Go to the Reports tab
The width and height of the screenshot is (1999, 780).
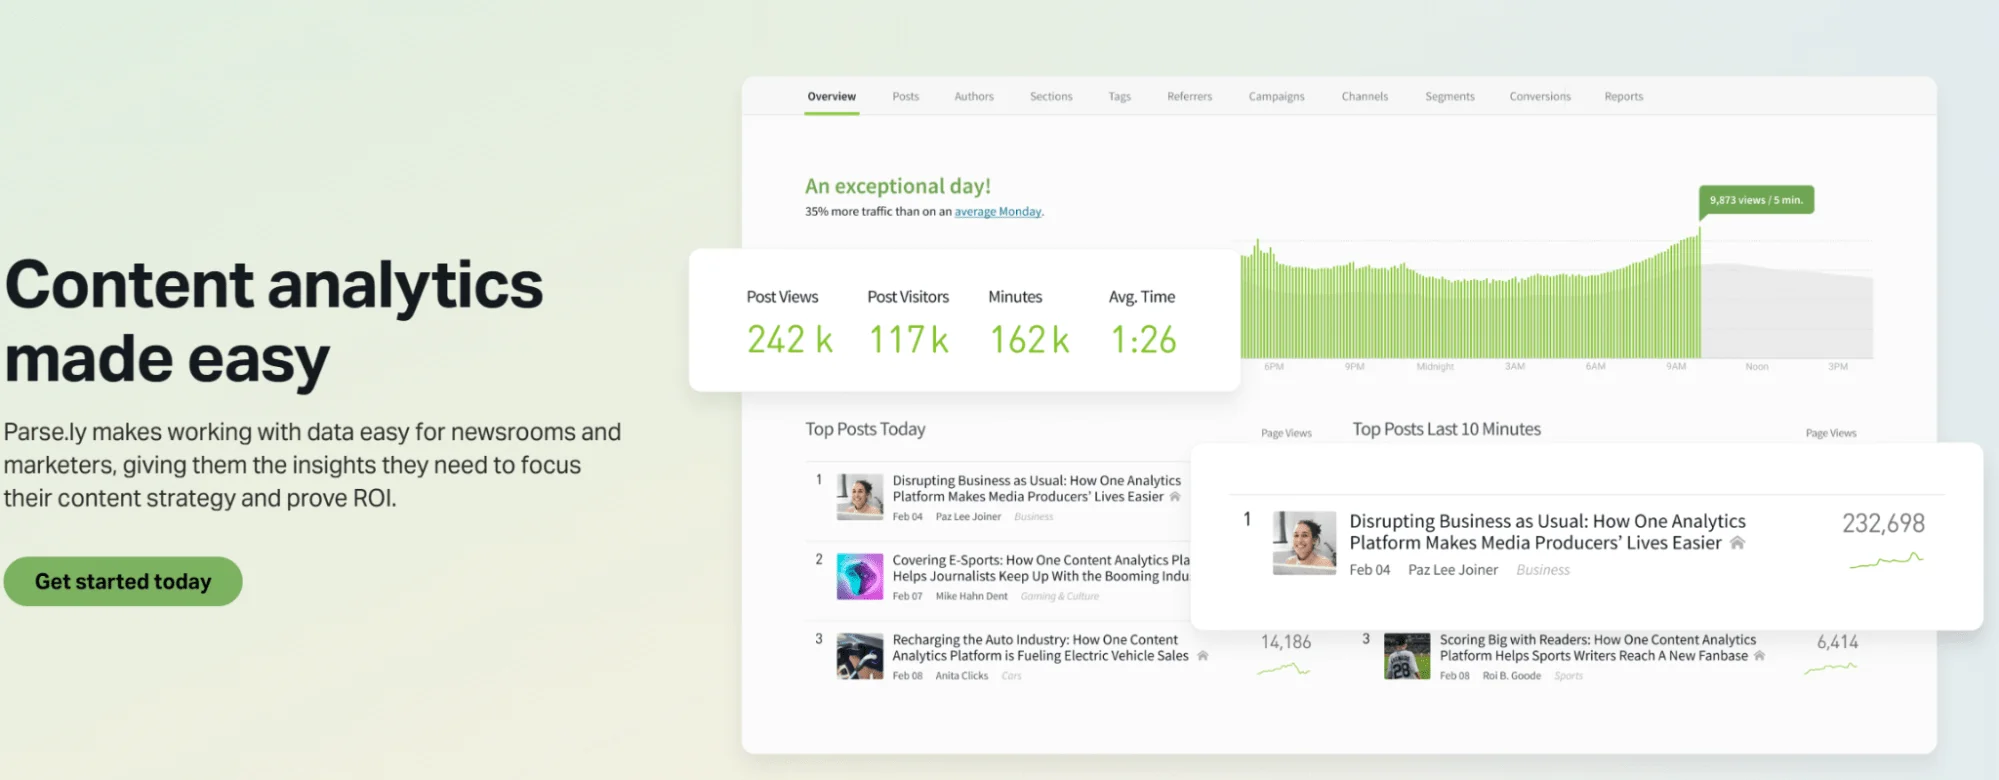click(x=1623, y=97)
